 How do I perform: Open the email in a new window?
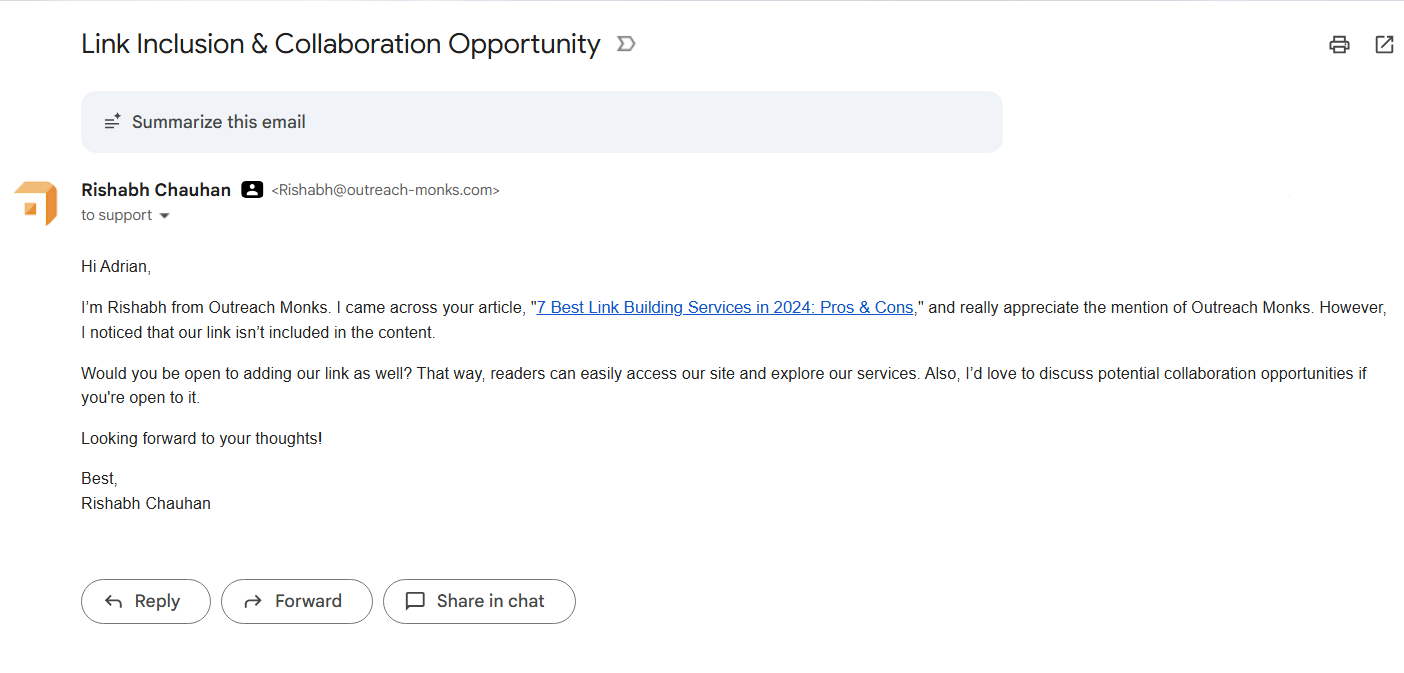[x=1383, y=44]
